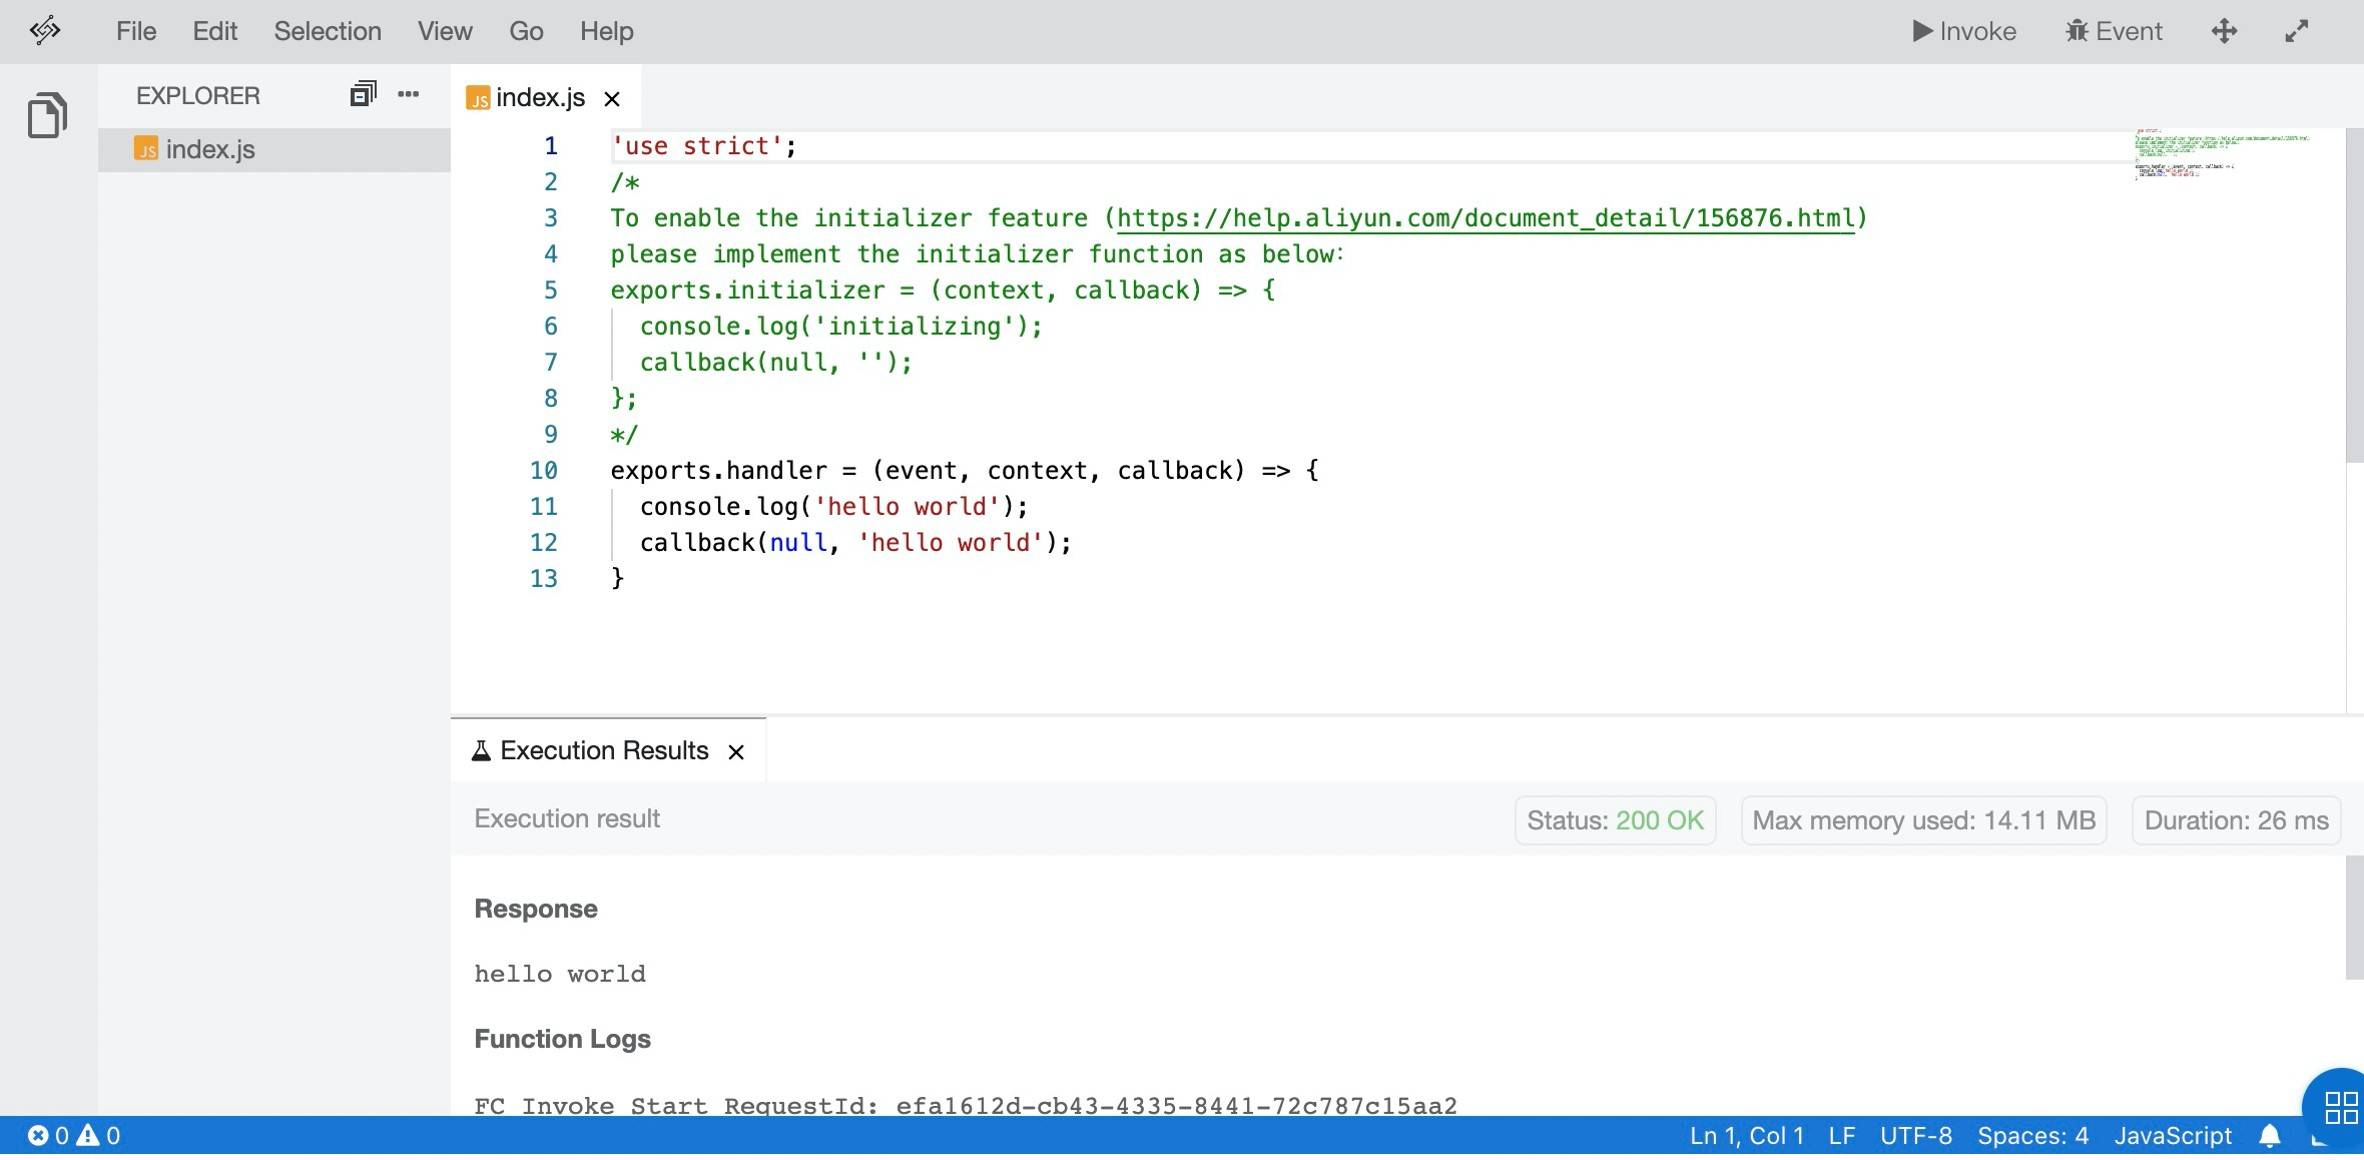Close the Execution Results panel
Viewport: 2364px width, 1160px height.
coord(736,752)
